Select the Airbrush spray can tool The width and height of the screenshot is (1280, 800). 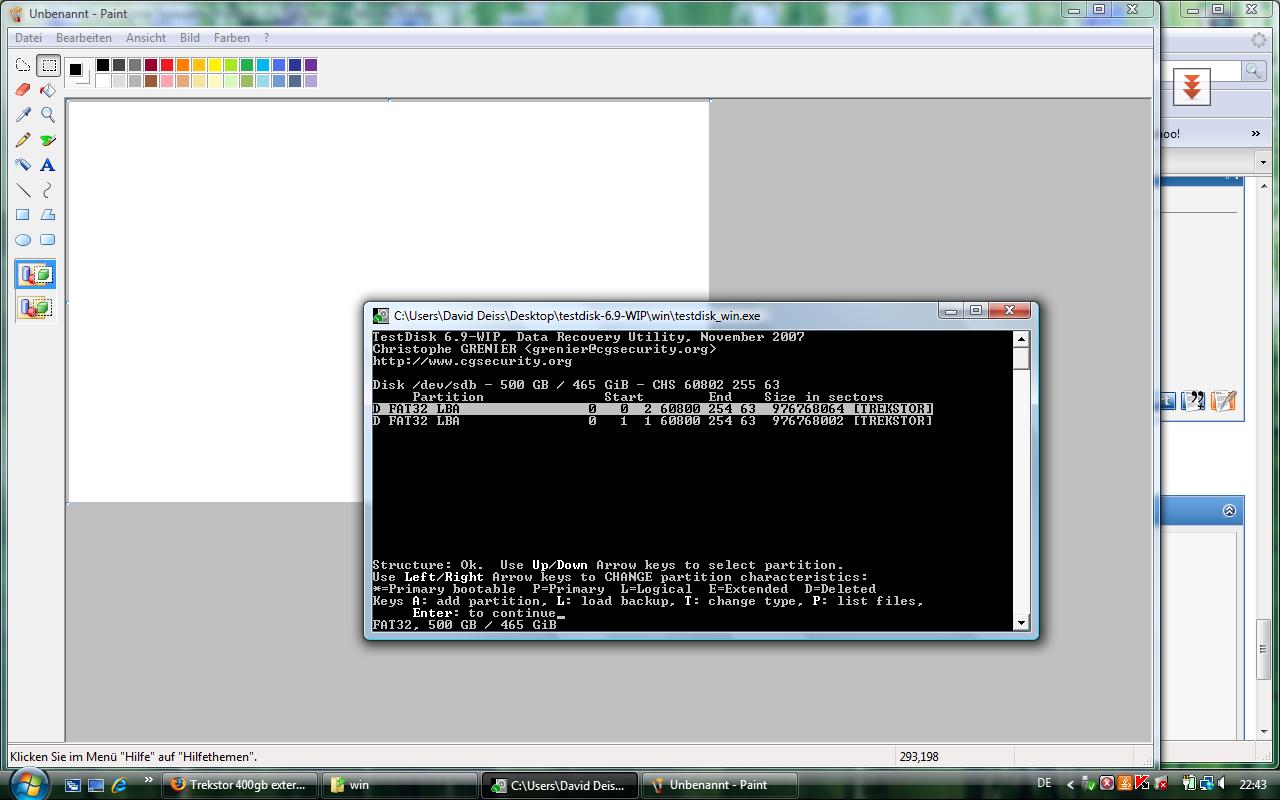23,165
